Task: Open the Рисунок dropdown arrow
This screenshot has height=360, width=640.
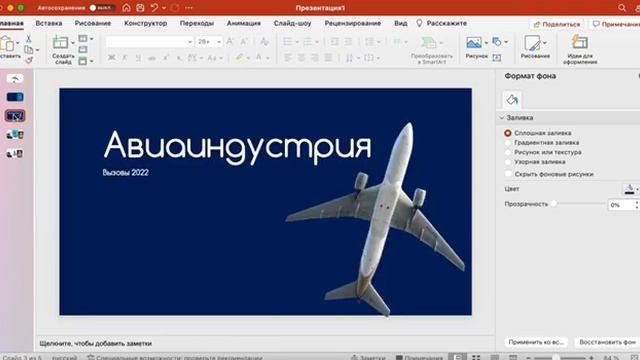Action: click(486, 42)
